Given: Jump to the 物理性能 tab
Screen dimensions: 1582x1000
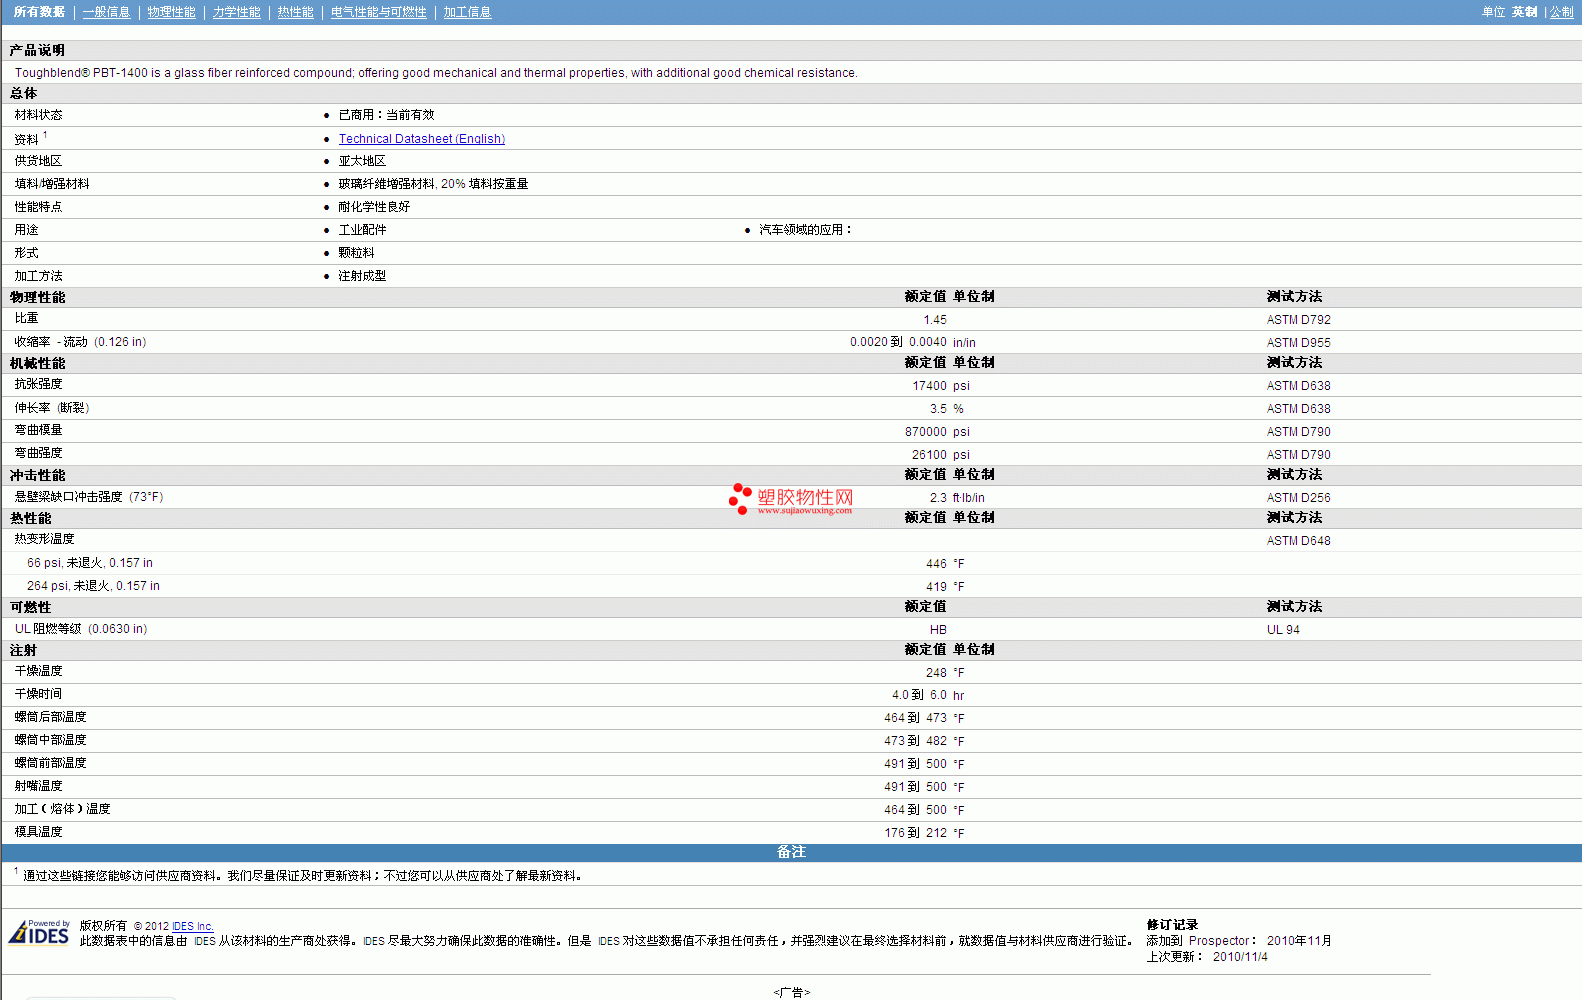Looking at the screenshot, I should pos(171,12).
